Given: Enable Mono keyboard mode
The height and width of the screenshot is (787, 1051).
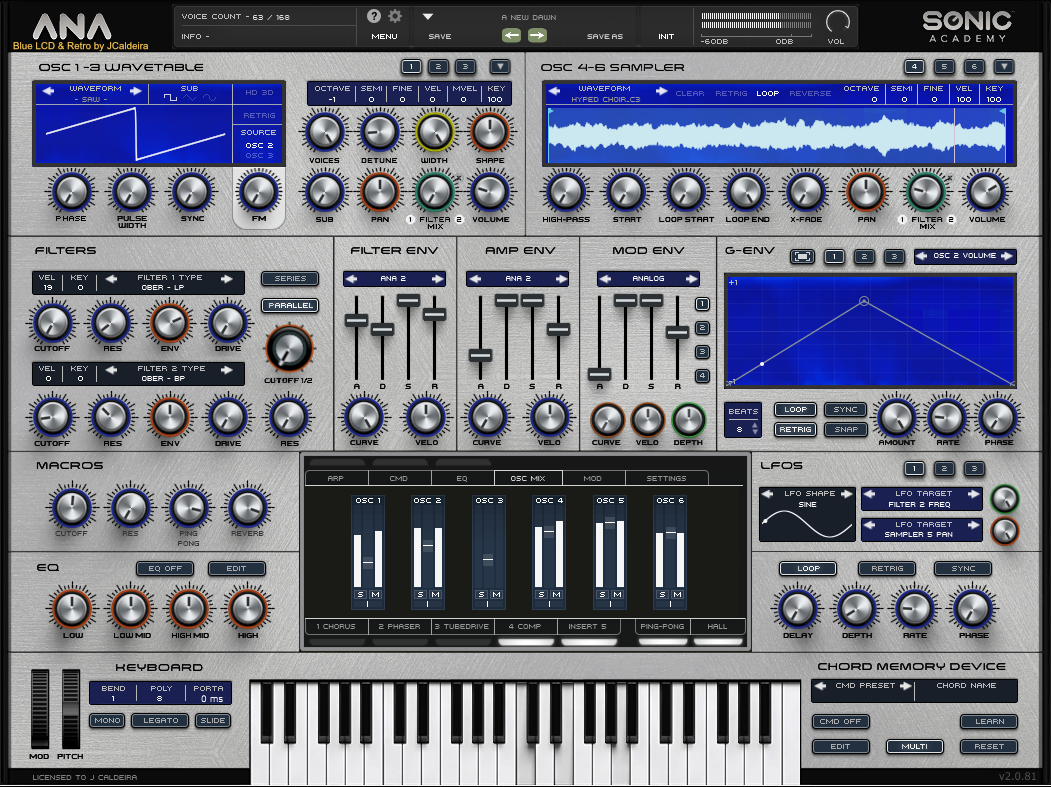Looking at the screenshot, I should [x=107, y=721].
